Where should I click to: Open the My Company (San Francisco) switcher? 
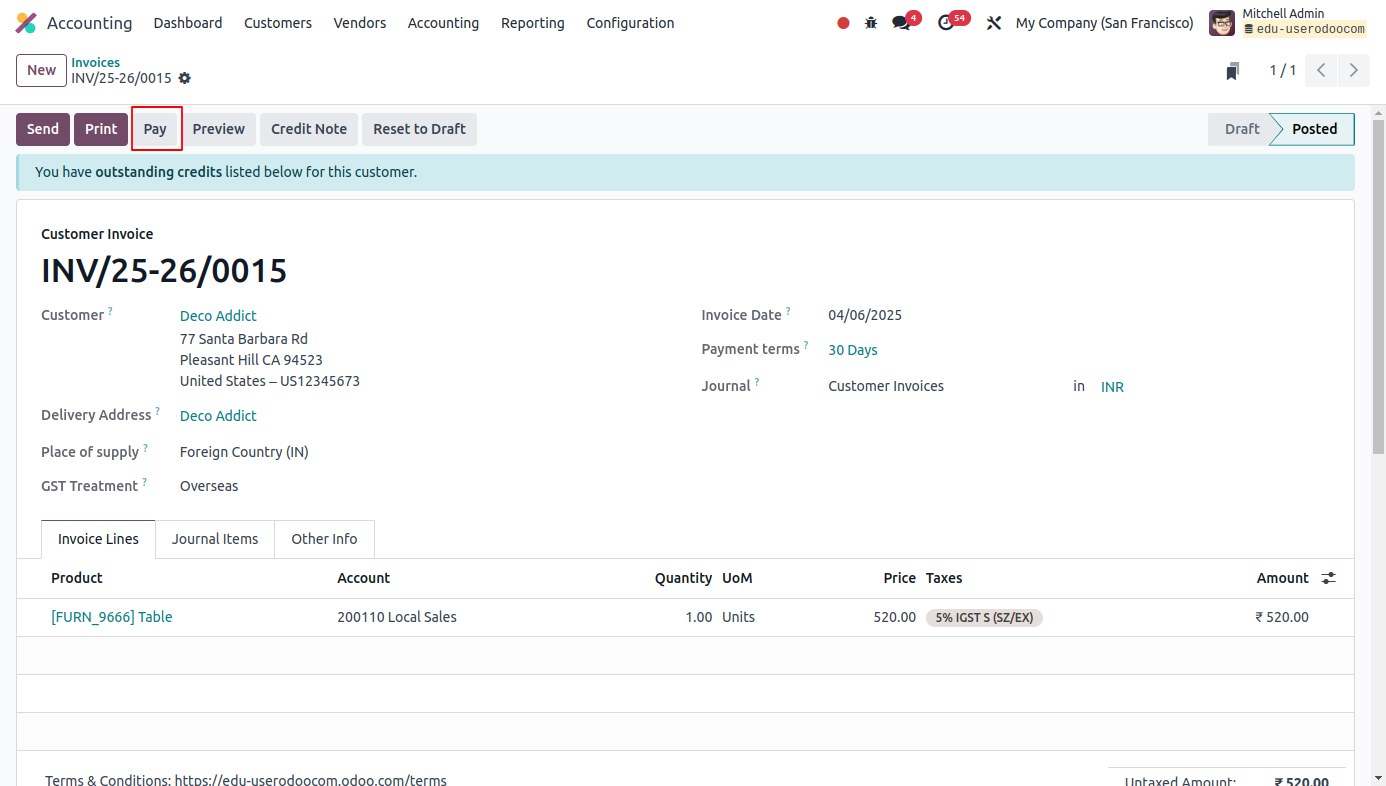[x=1104, y=23]
